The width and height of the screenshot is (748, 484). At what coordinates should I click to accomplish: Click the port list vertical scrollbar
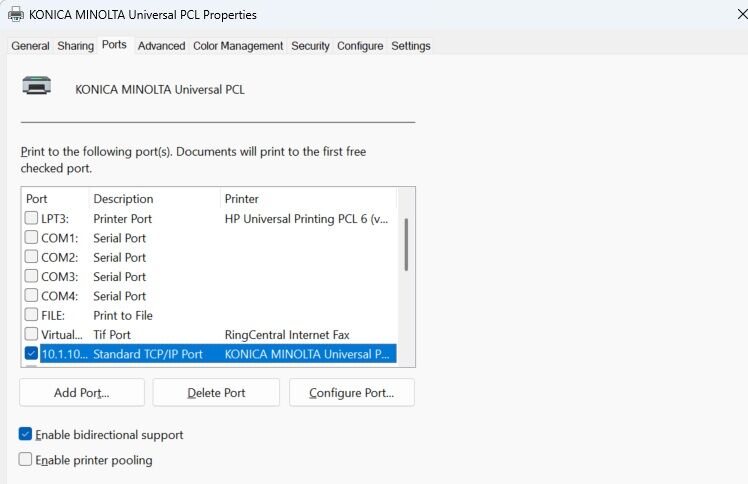[x=405, y=245]
